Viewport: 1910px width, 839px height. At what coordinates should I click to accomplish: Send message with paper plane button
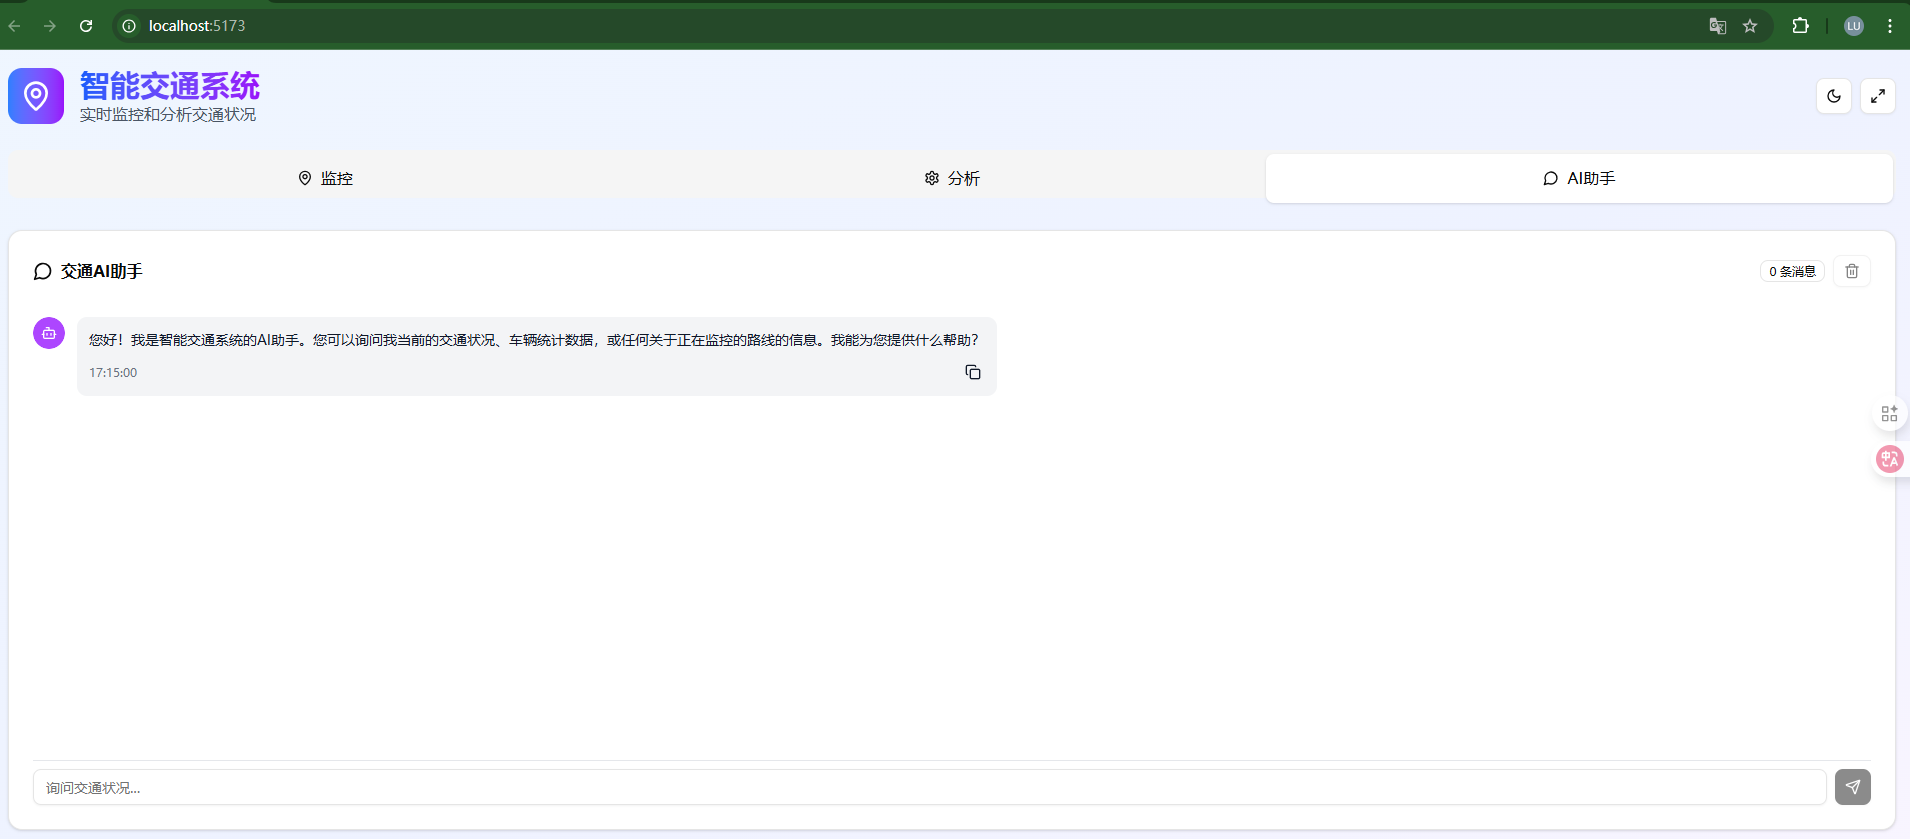[x=1853, y=787]
